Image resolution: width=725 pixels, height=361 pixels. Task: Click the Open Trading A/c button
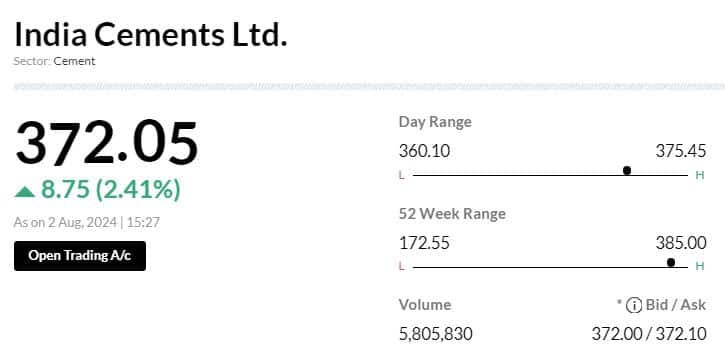tap(80, 256)
